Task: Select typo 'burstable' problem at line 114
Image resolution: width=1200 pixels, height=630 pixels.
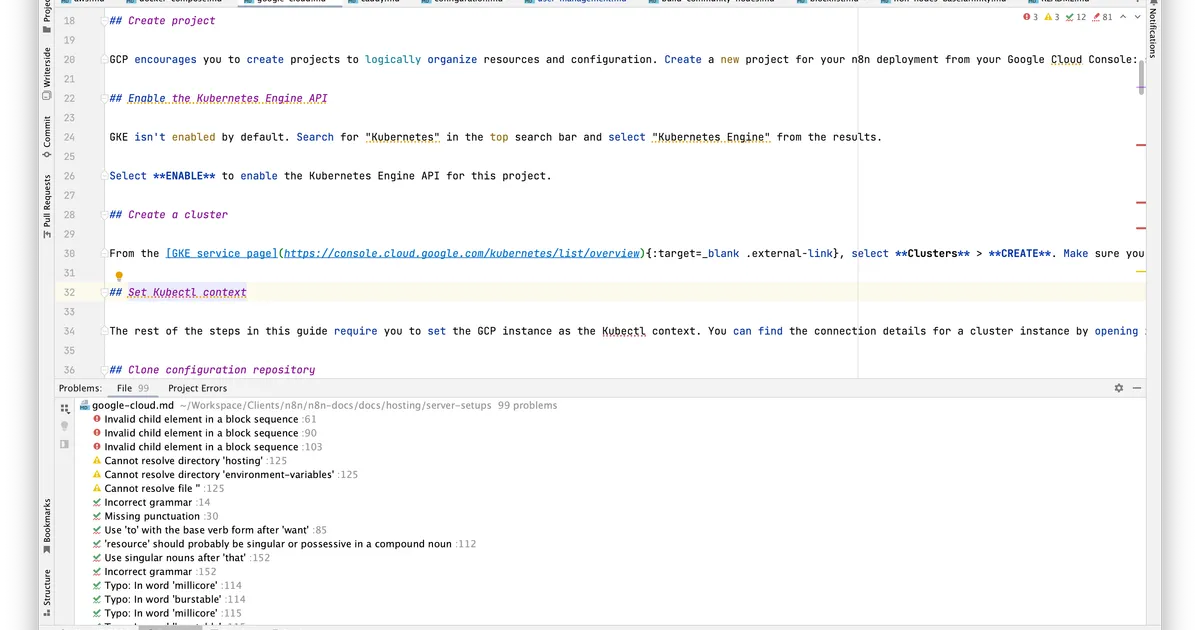Action: (169, 600)
